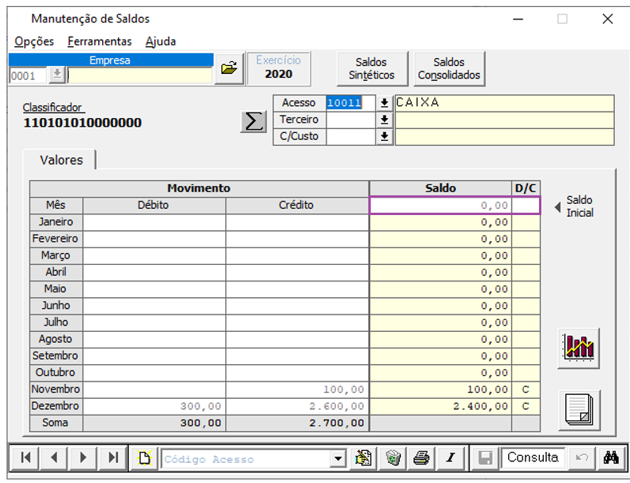Click the Saldos Consolidados button
The height and width of the screenshot is (483, 630).
(x=449, y=68)
